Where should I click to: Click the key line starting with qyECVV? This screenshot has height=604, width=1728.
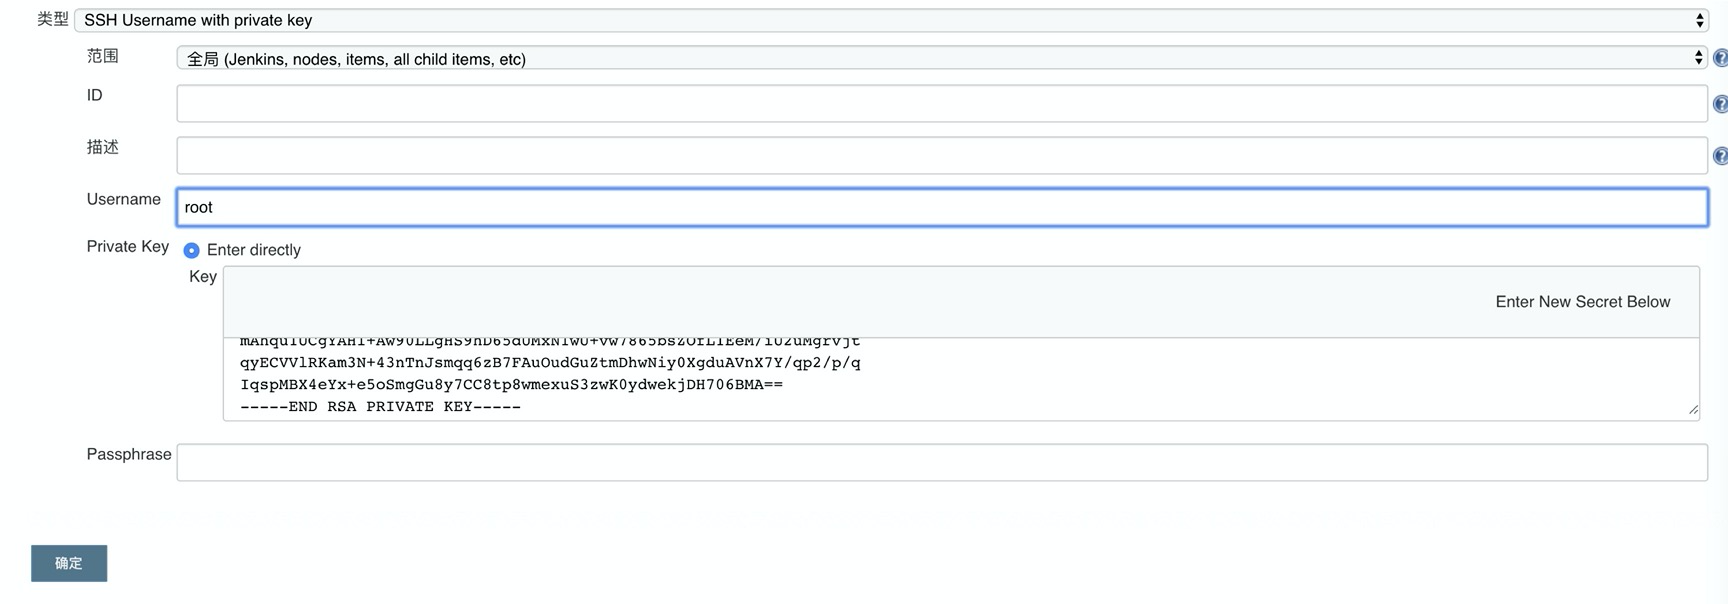(550, 363)
